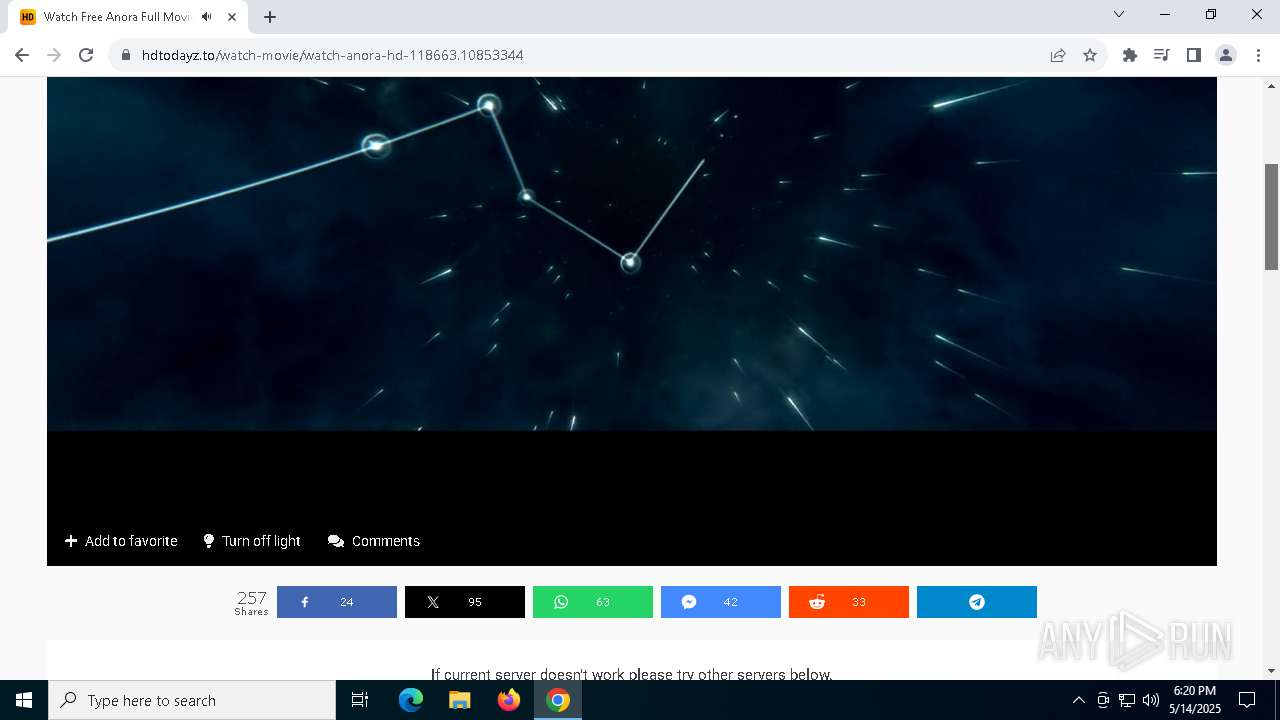
Task: Expand tab search chevron
Action: (x=1119, y=14)
